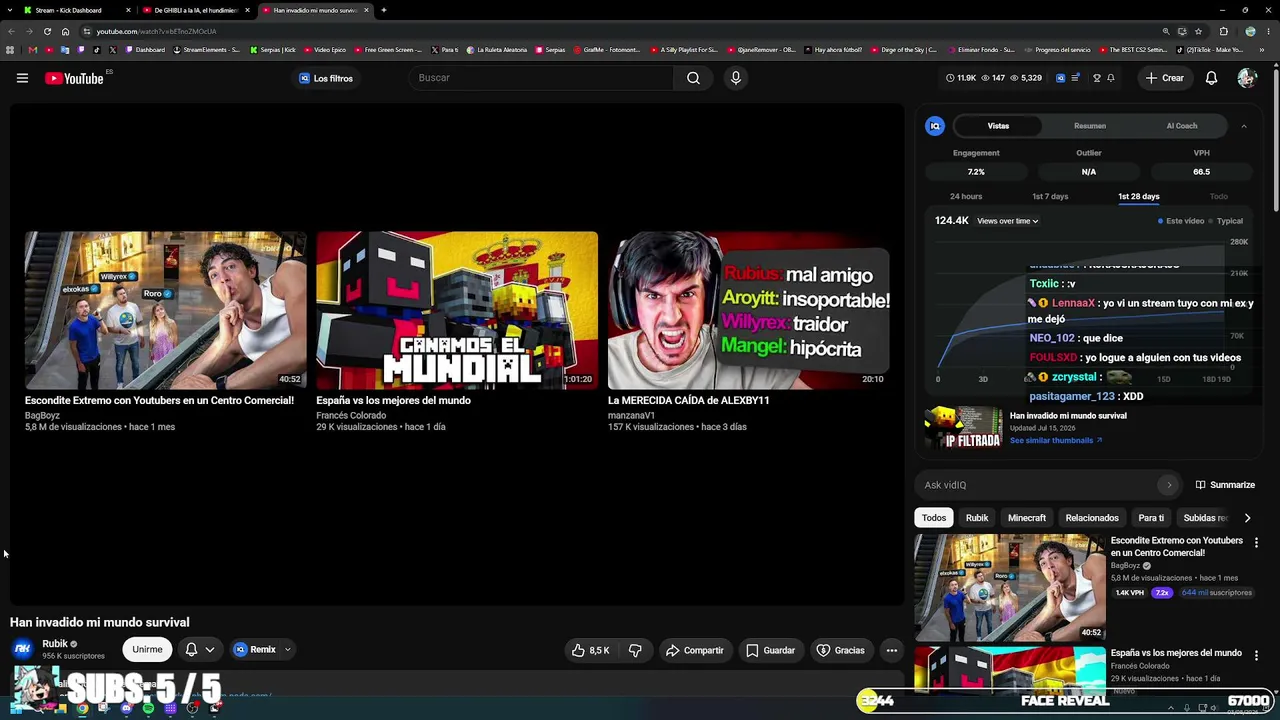Open more actions for the video
The width and height of the screenshot is (1280, 720).
click(x=892, y=650)
